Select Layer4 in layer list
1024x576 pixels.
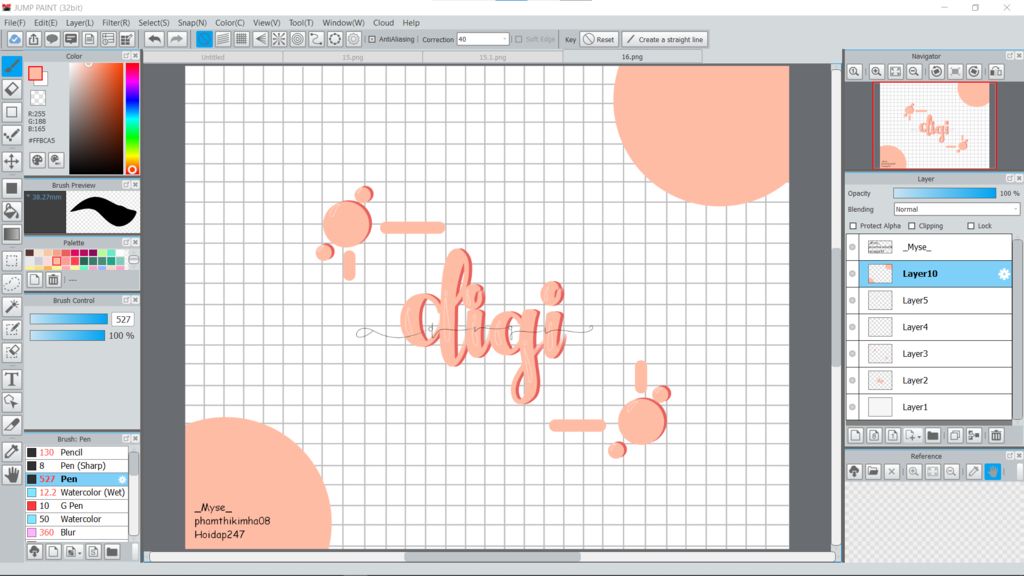coord(929,327)
